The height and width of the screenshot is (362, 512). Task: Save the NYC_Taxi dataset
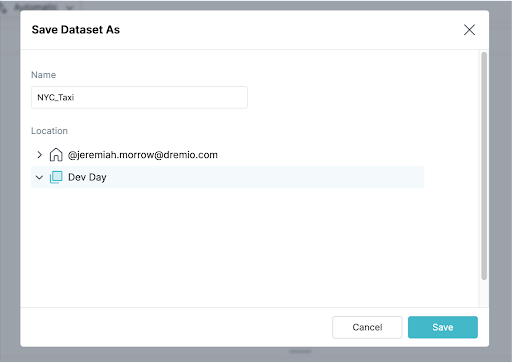point(443,327)
